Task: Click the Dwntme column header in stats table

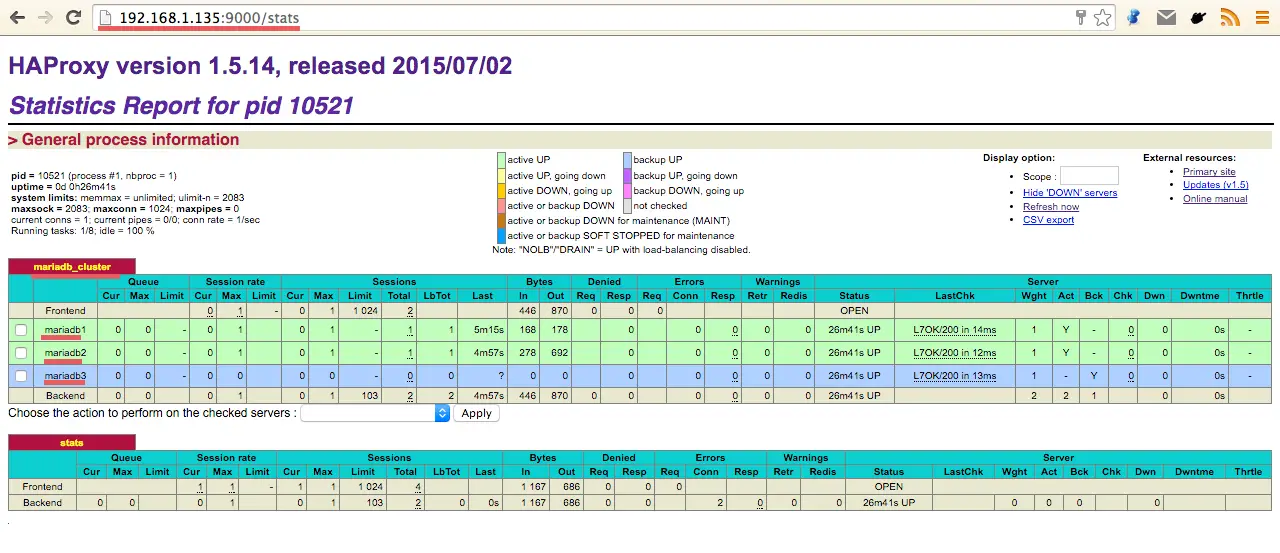Action: [1195, 472]
